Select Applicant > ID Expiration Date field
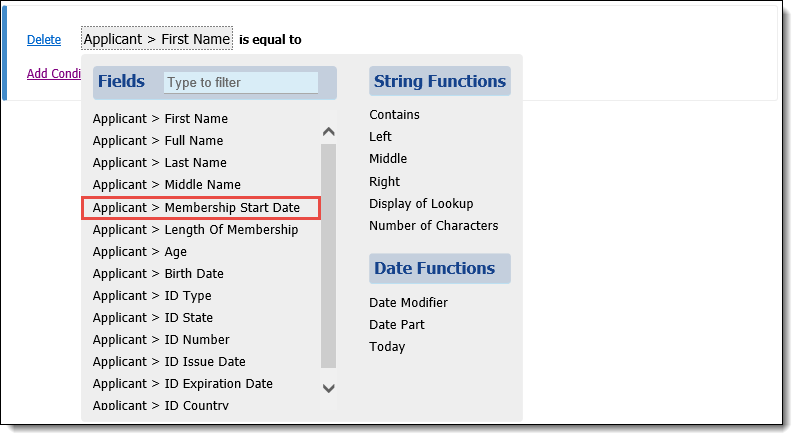Viewport: 798px width, 440px height. (182, 384)
